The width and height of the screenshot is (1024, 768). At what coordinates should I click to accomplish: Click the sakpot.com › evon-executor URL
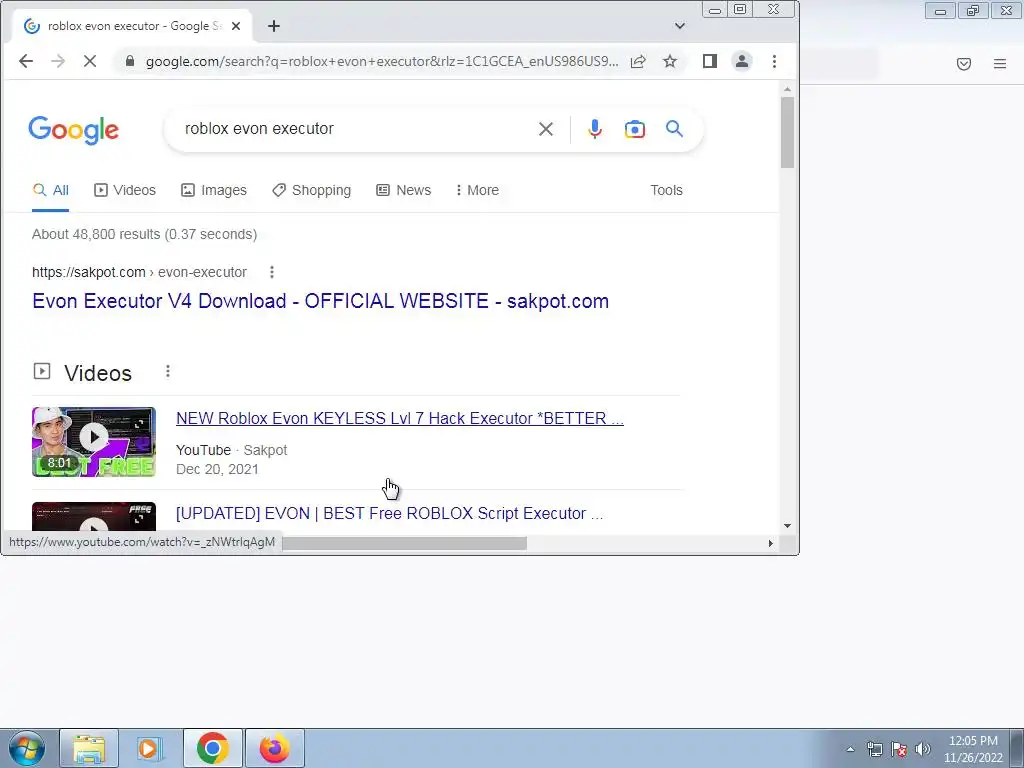pyautogui.click(x=139, y=272)
